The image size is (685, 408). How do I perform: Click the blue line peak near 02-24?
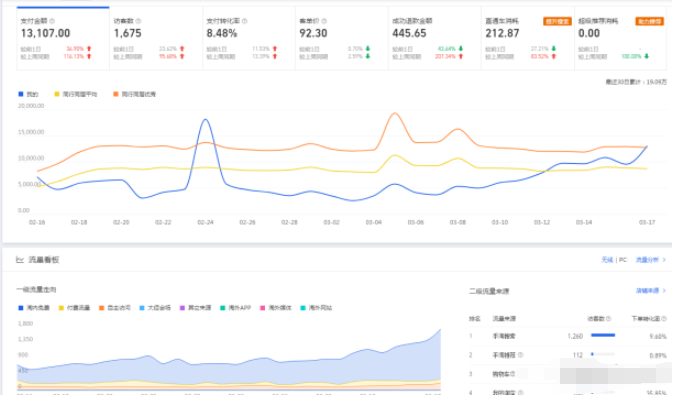[x=205, y=119]
